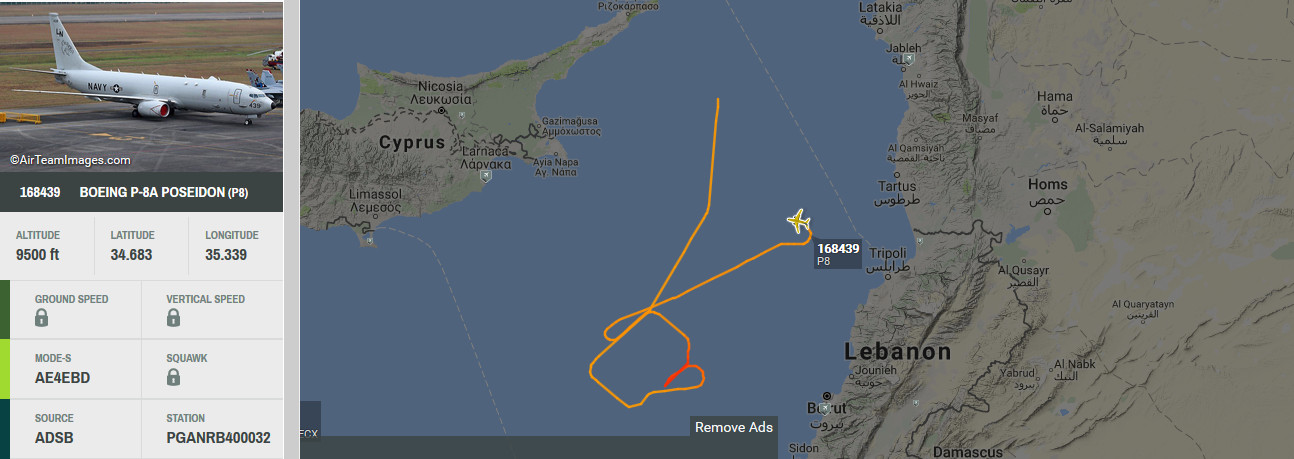Viewport: 1294px width, 459px height.
Task: Select the airport marker near Jableh
Action: pyautogui.click(x=908, y=59)
